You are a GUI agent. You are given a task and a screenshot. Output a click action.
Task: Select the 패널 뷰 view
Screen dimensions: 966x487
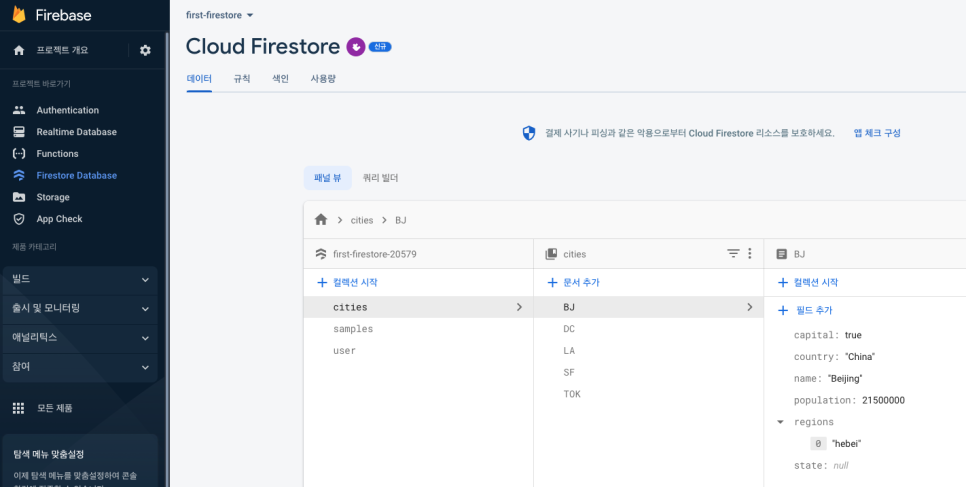[x=328, y=178]
